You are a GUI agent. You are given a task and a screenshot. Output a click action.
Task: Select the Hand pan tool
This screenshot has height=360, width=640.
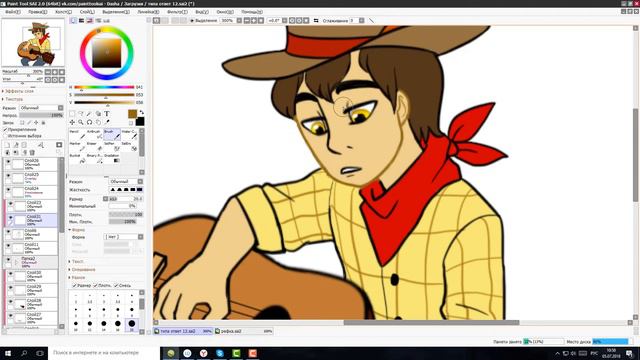tap(98, 122)
